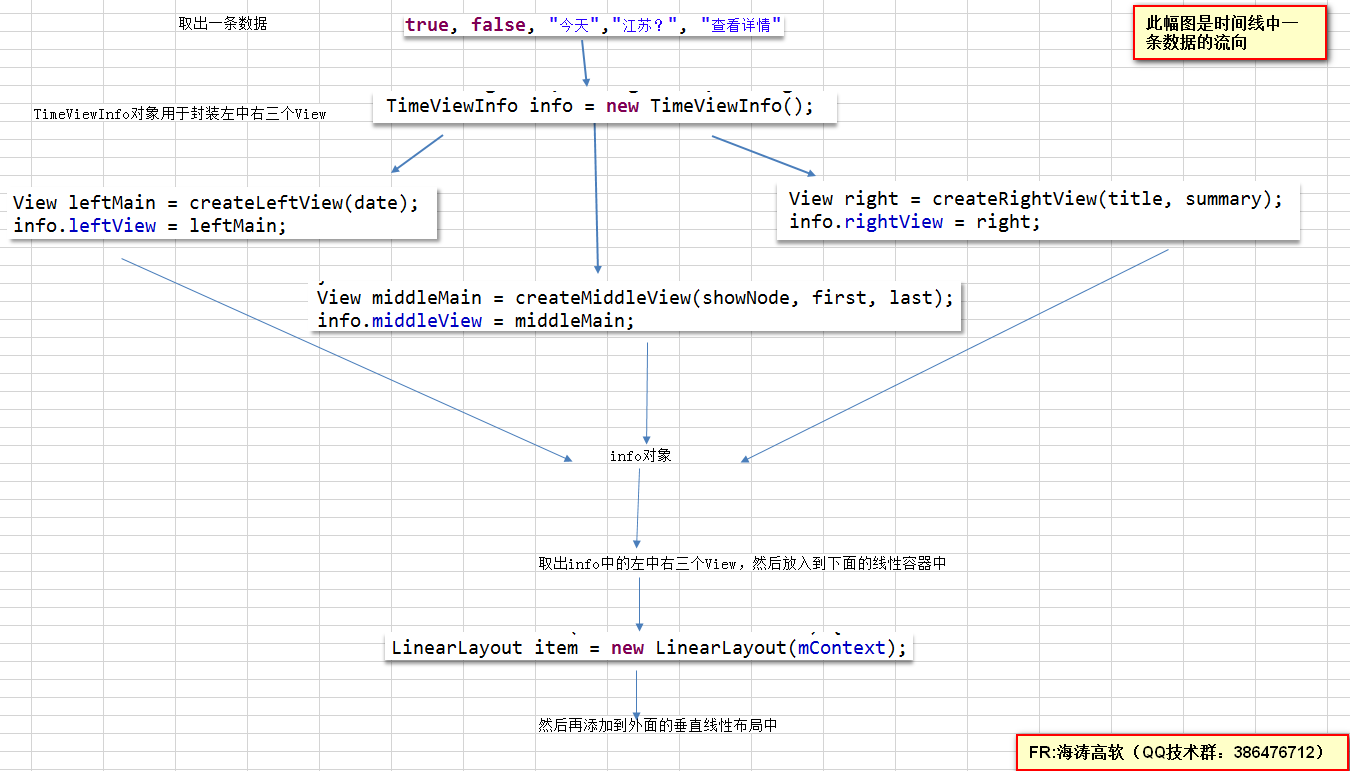Click the "FR:海涛高软（QQ技术群：386476712）" footer box
1350x771 pixels.
coord(1182,752)
